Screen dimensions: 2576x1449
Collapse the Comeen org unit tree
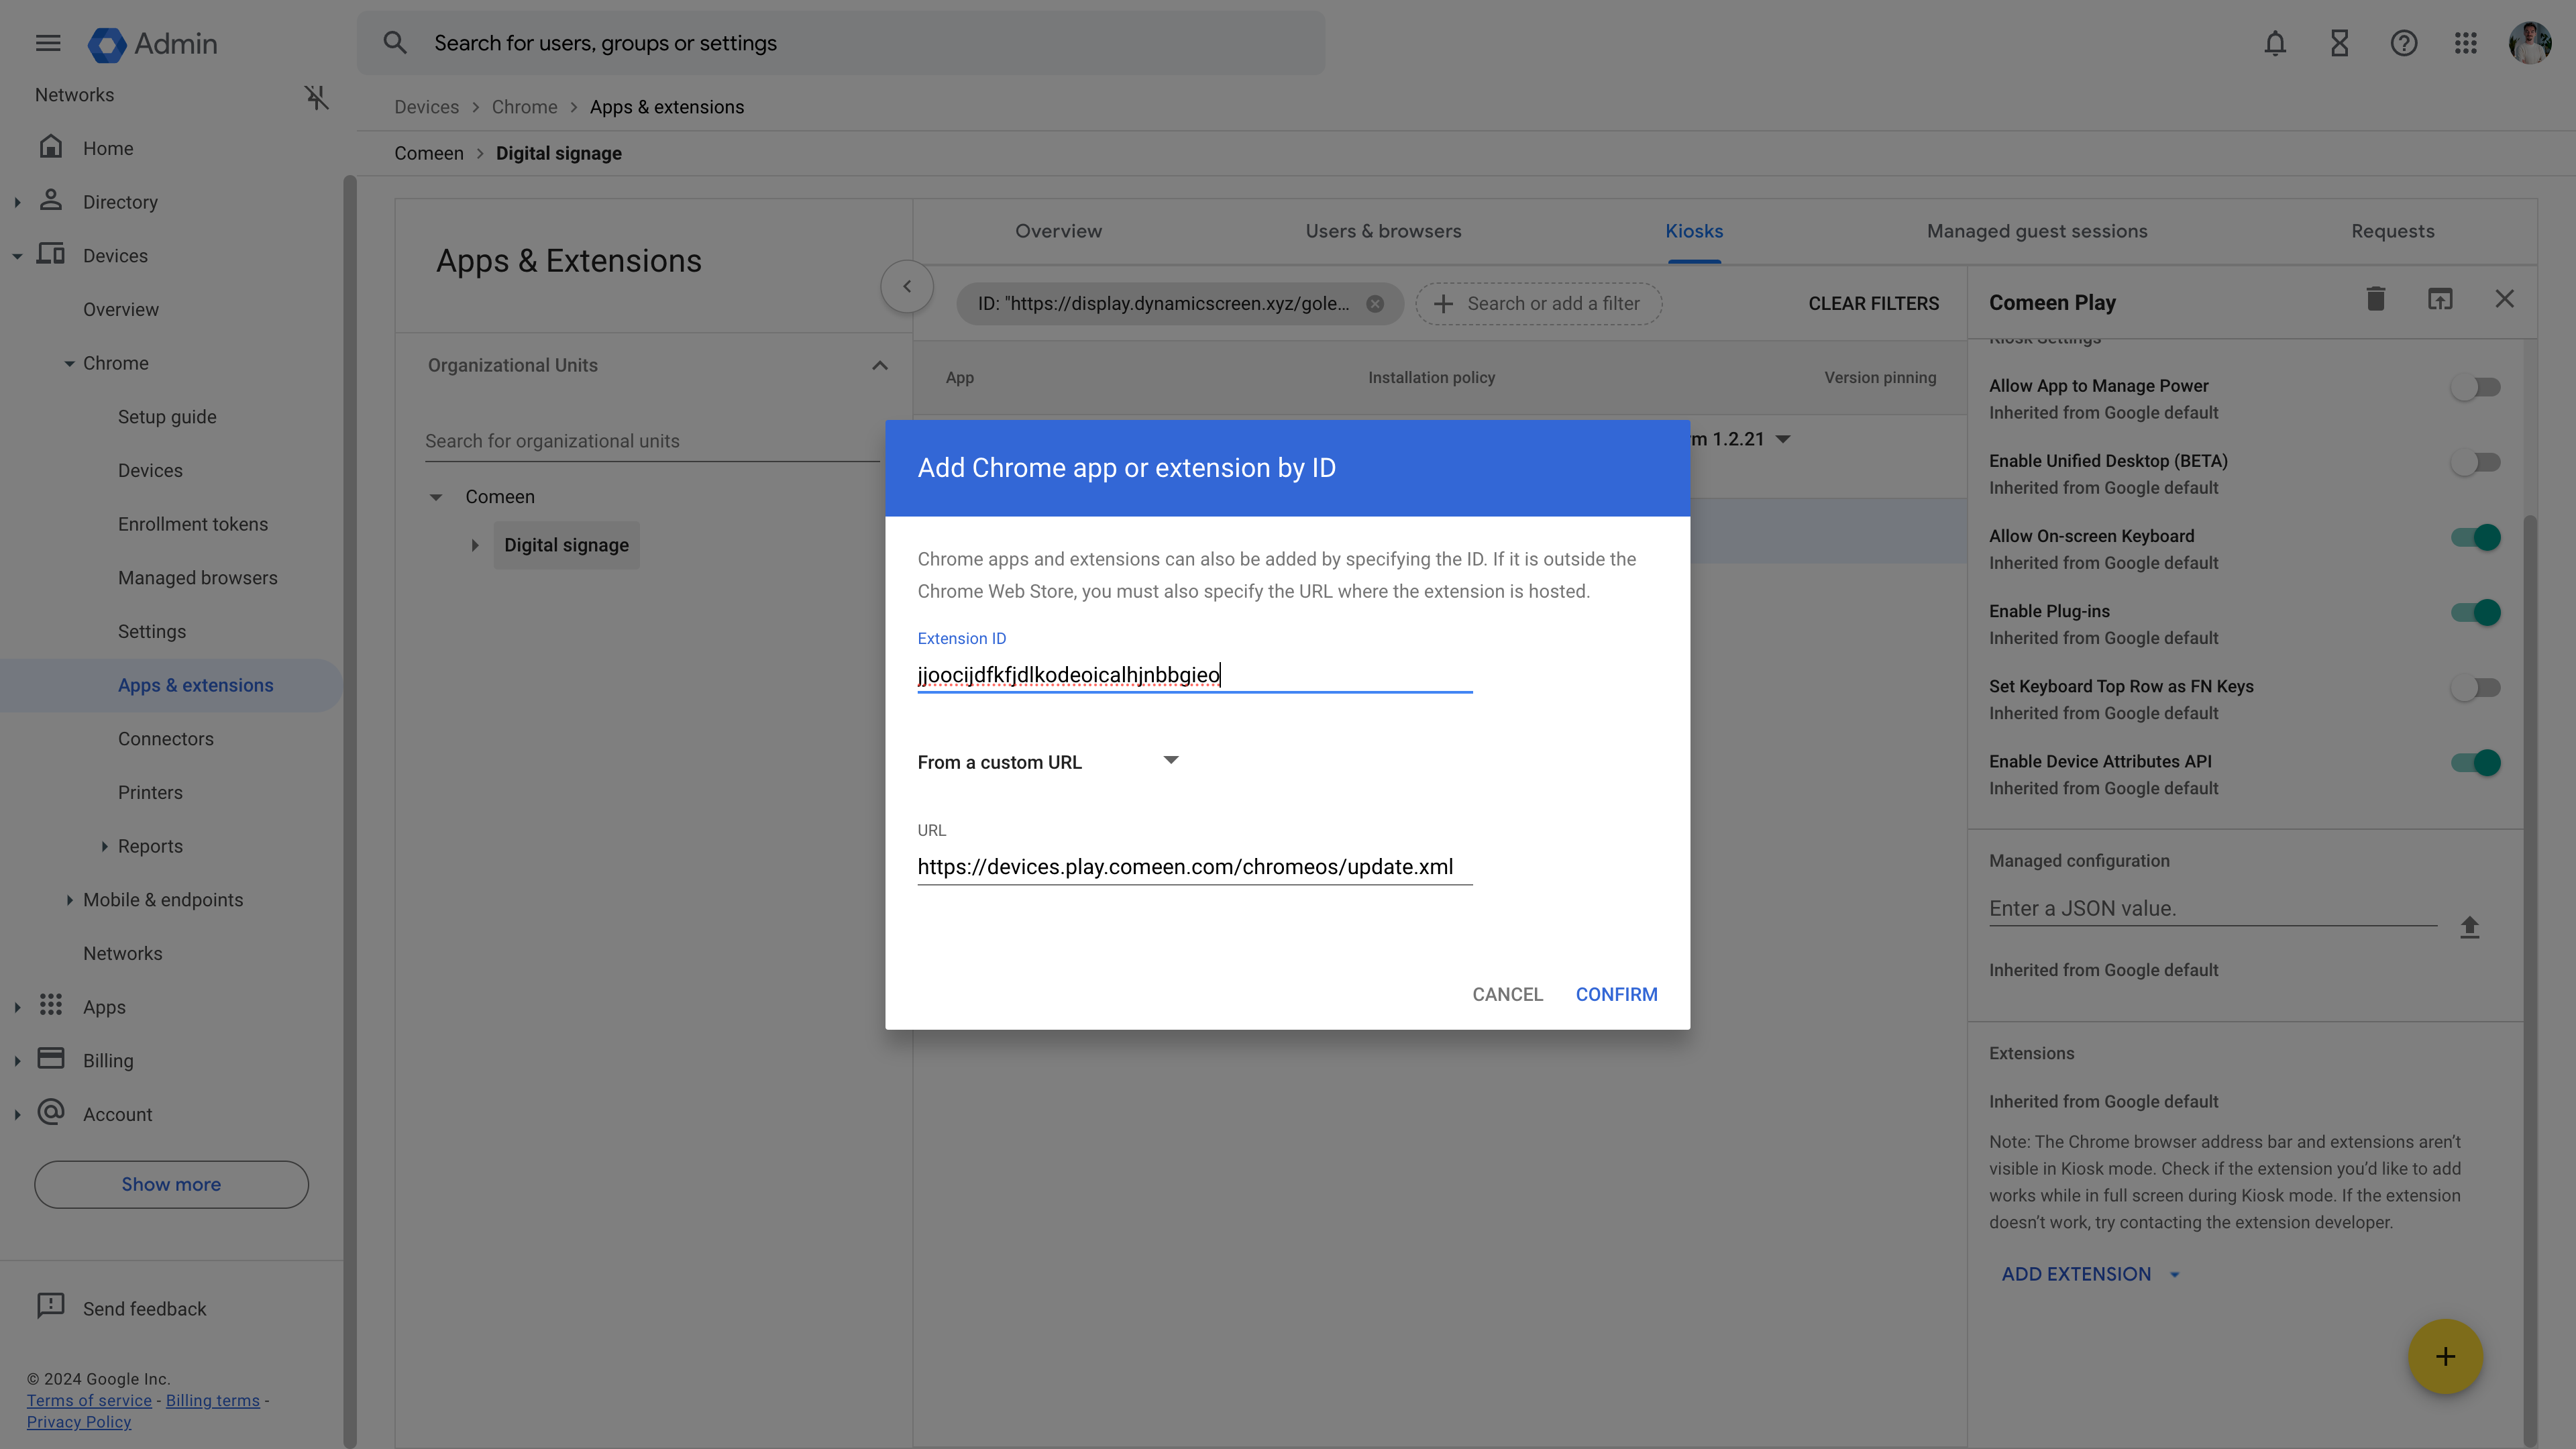tap(436, 497)
